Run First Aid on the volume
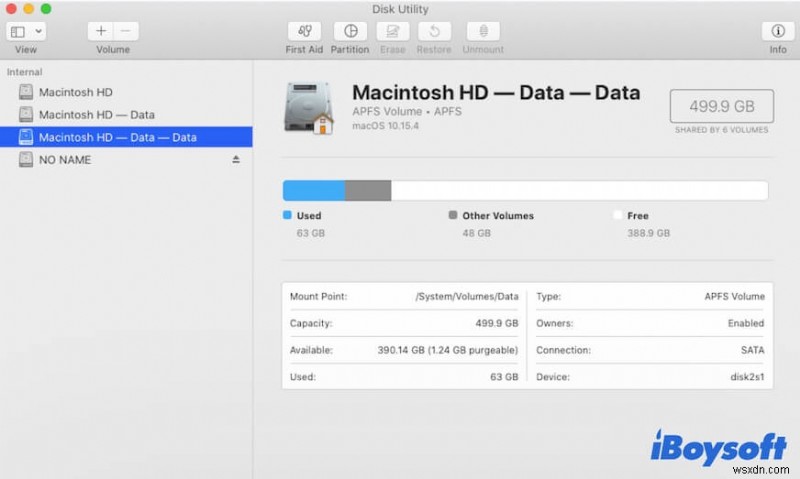This screenshot has height=479, width=800. [x=305, y=31]
